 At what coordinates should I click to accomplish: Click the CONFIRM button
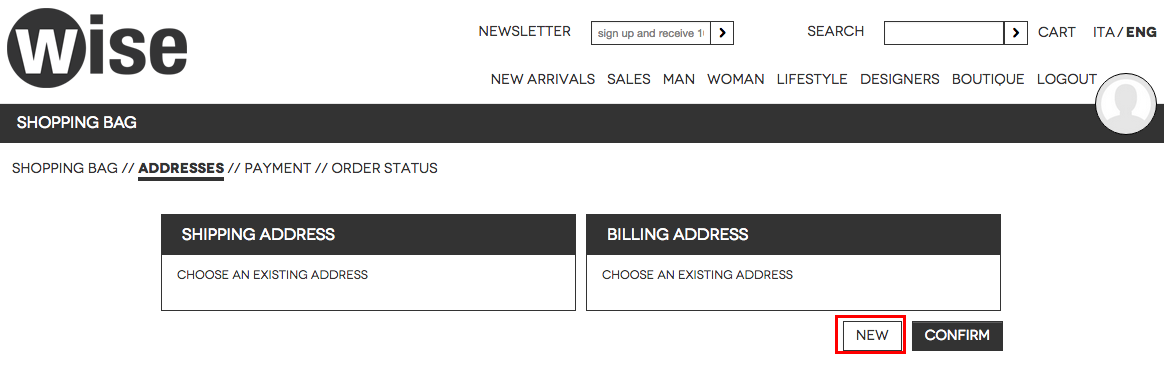[x=957, y=335]
